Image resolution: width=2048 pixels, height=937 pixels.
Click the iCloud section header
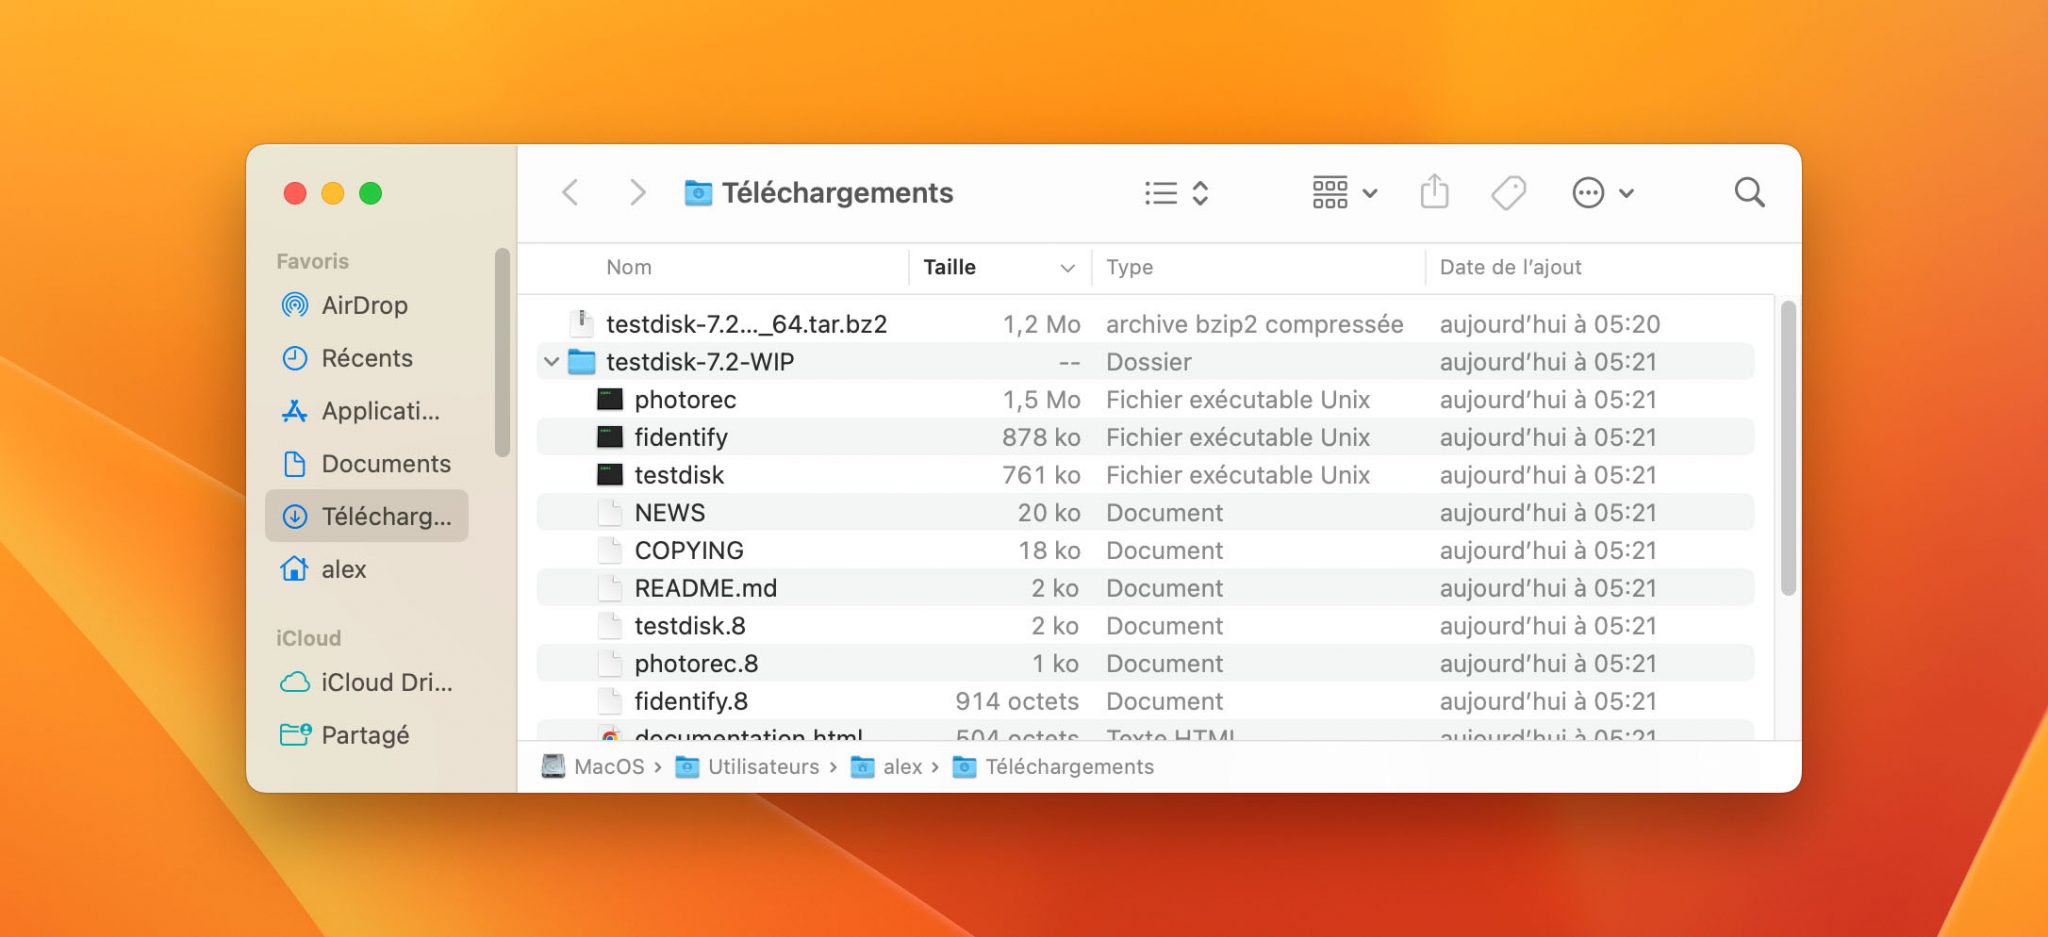(308, 638)
